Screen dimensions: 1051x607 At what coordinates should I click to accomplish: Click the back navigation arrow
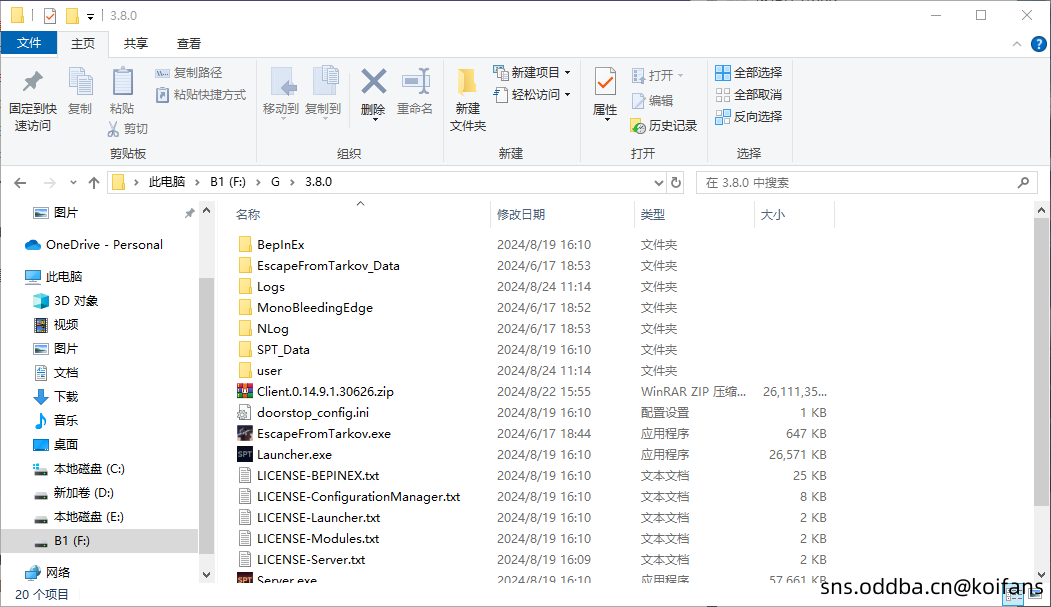pyautogui.click(x=20, y=183)
